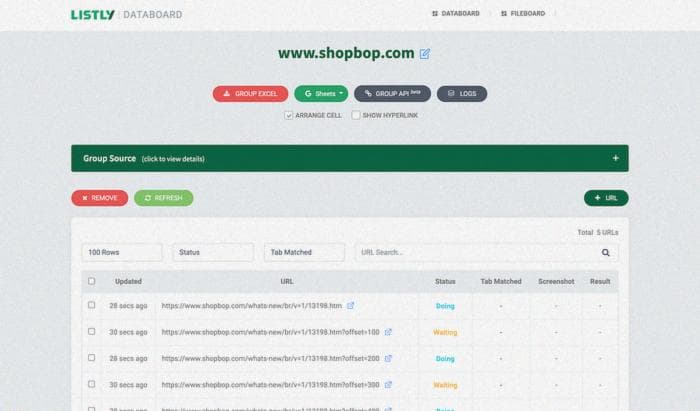Viewport: 700px width, 411px height.
Task: Click the URL column header
Action: tap(287, 282)
